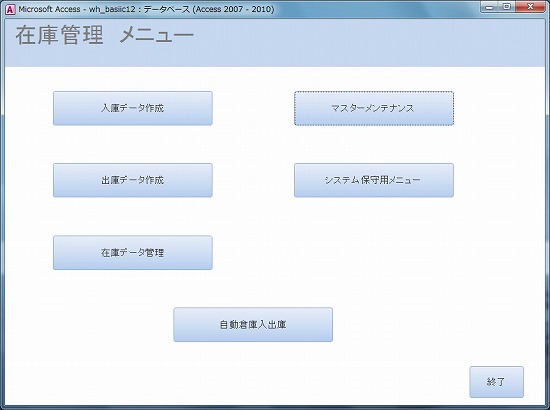Click the restore/maximize window button
Viewport: 550px width, 410px height.
pos(507,7)
